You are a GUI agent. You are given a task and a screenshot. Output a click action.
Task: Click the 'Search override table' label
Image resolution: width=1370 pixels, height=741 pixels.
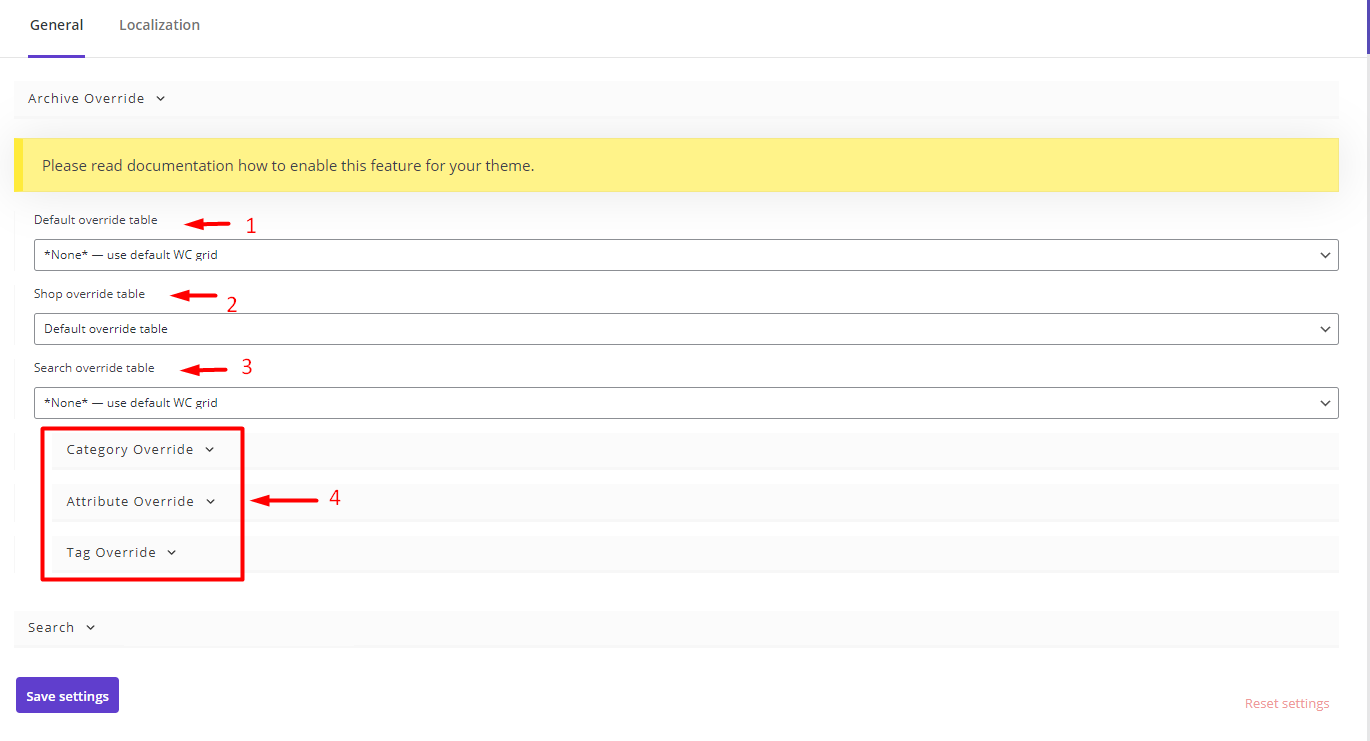[94, 368]
